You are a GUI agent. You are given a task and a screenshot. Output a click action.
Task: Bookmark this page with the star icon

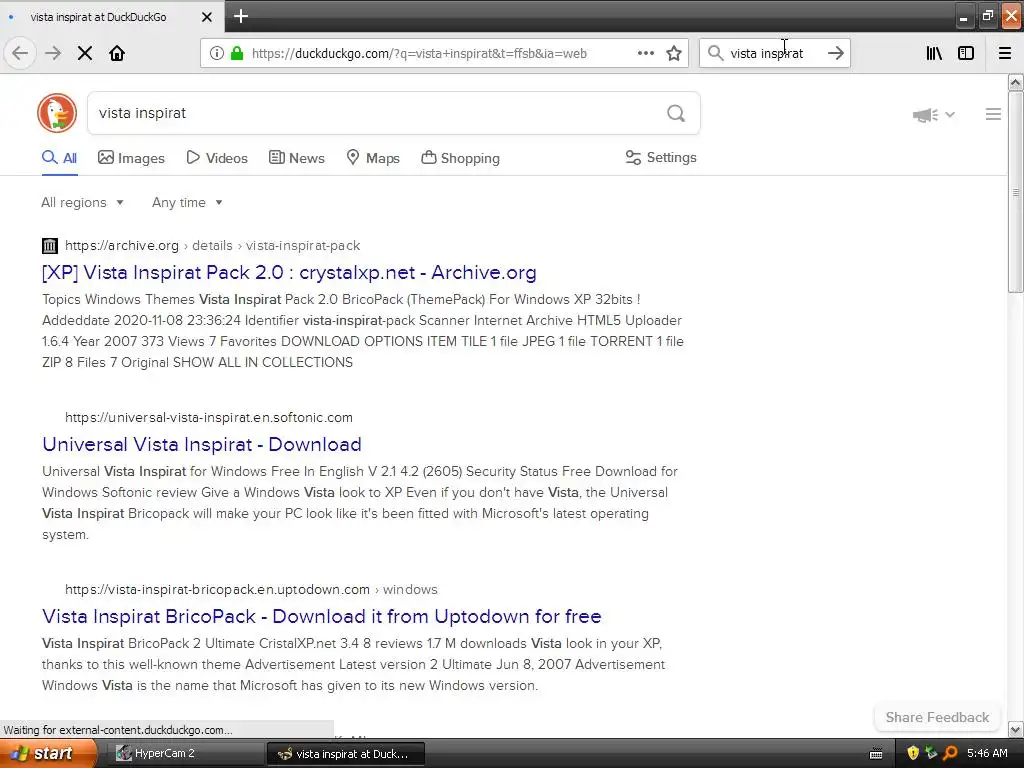(x=674, y=53)
